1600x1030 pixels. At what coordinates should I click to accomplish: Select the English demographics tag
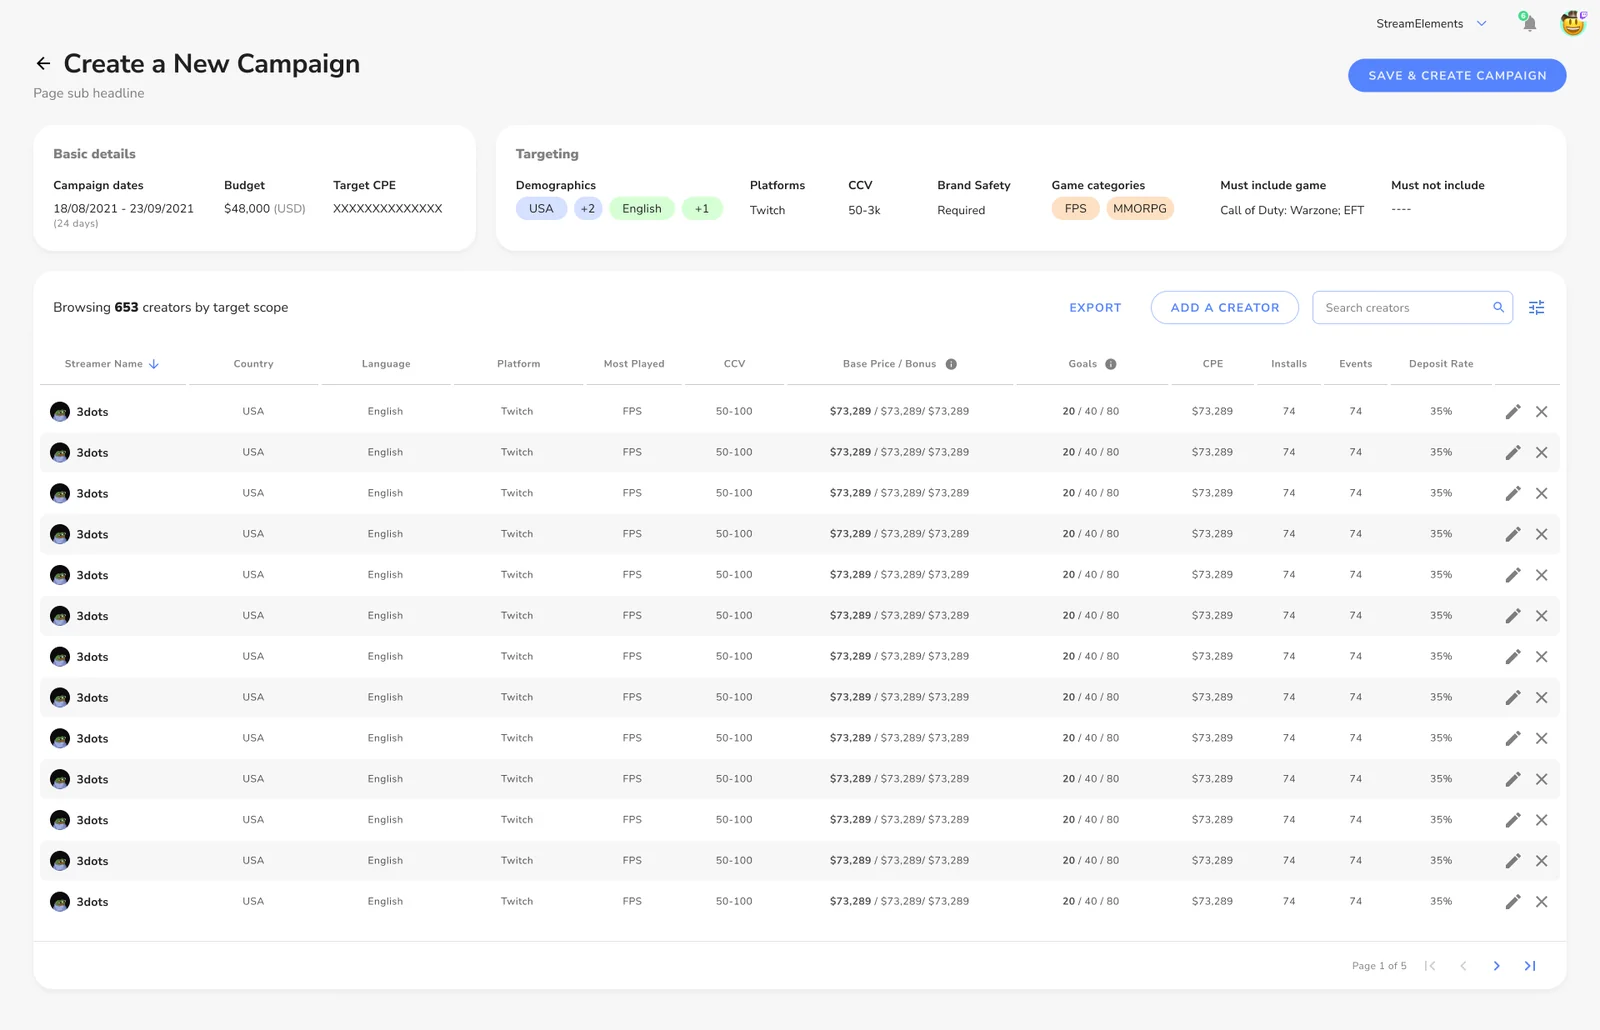click(x=642, y=209)
